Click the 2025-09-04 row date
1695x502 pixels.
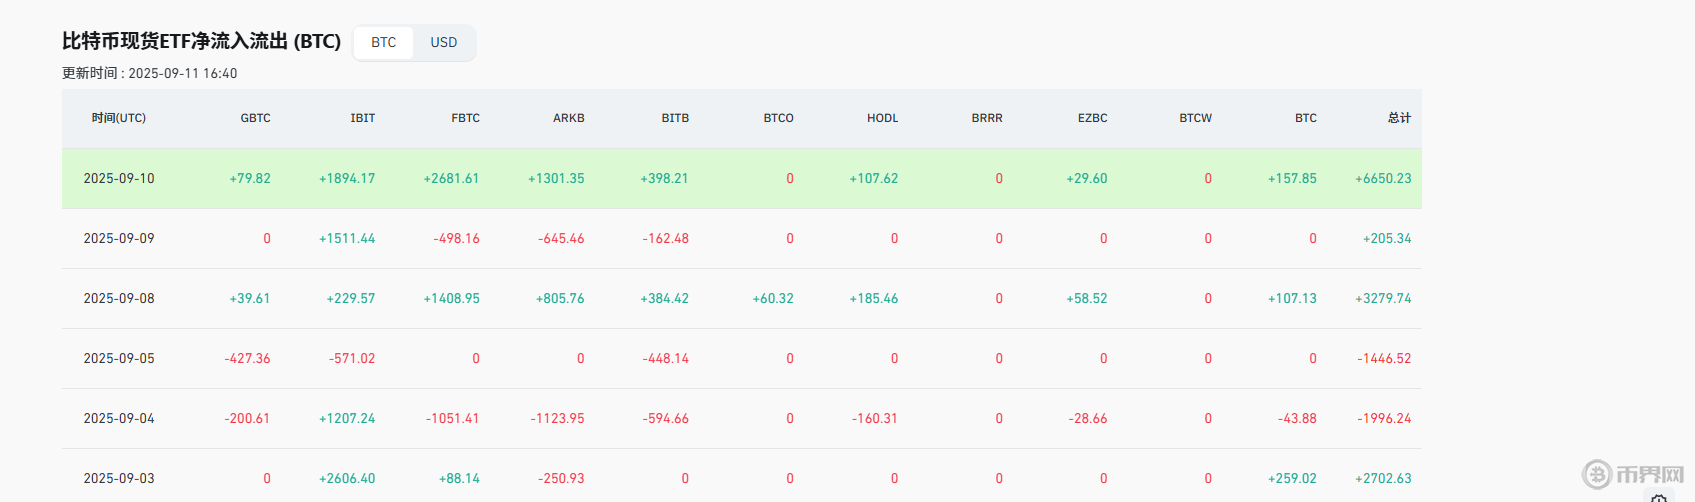[x=119, y=418]
